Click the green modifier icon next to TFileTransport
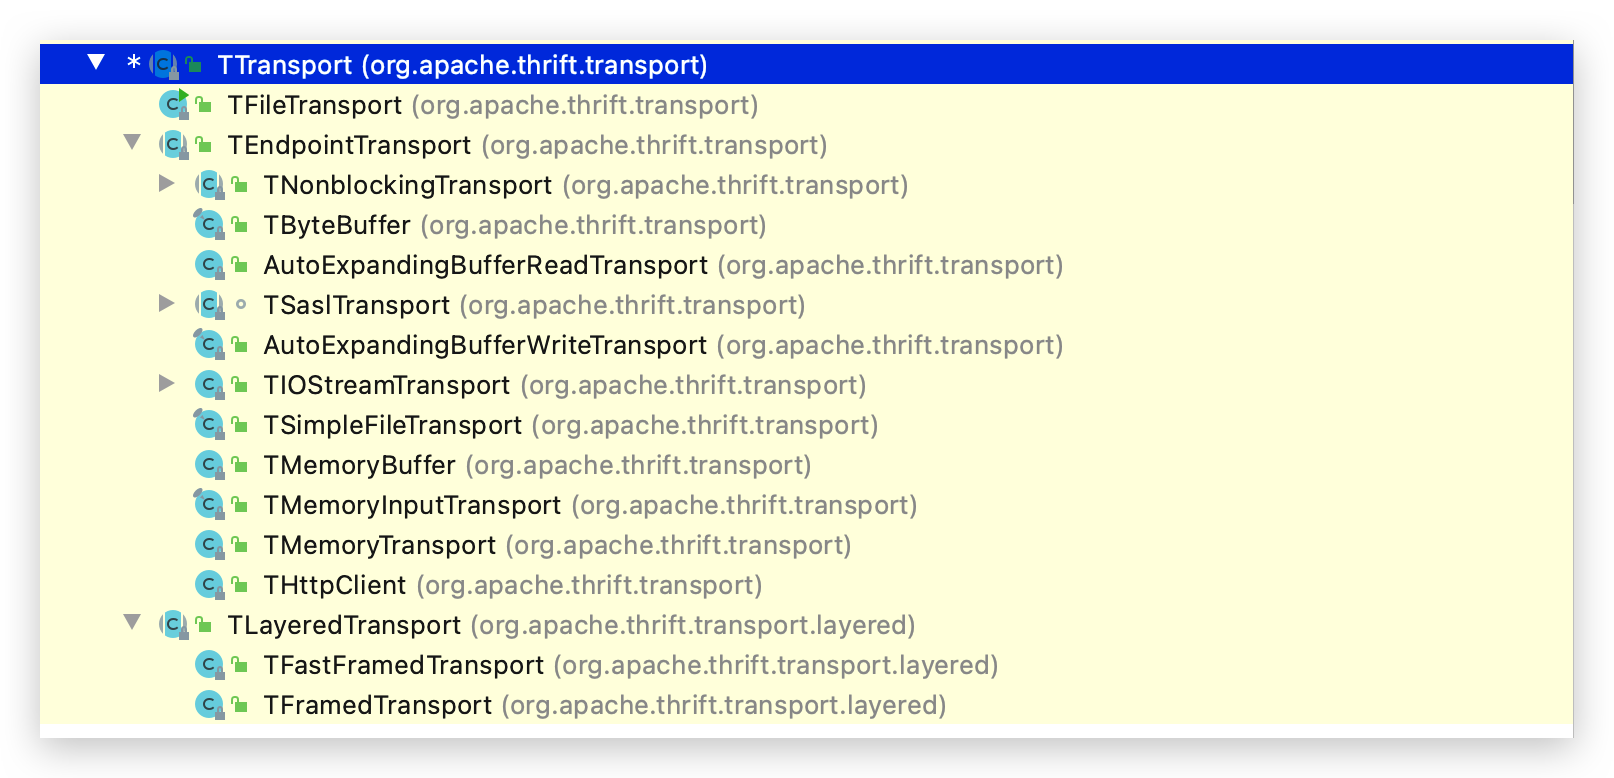 198,103
